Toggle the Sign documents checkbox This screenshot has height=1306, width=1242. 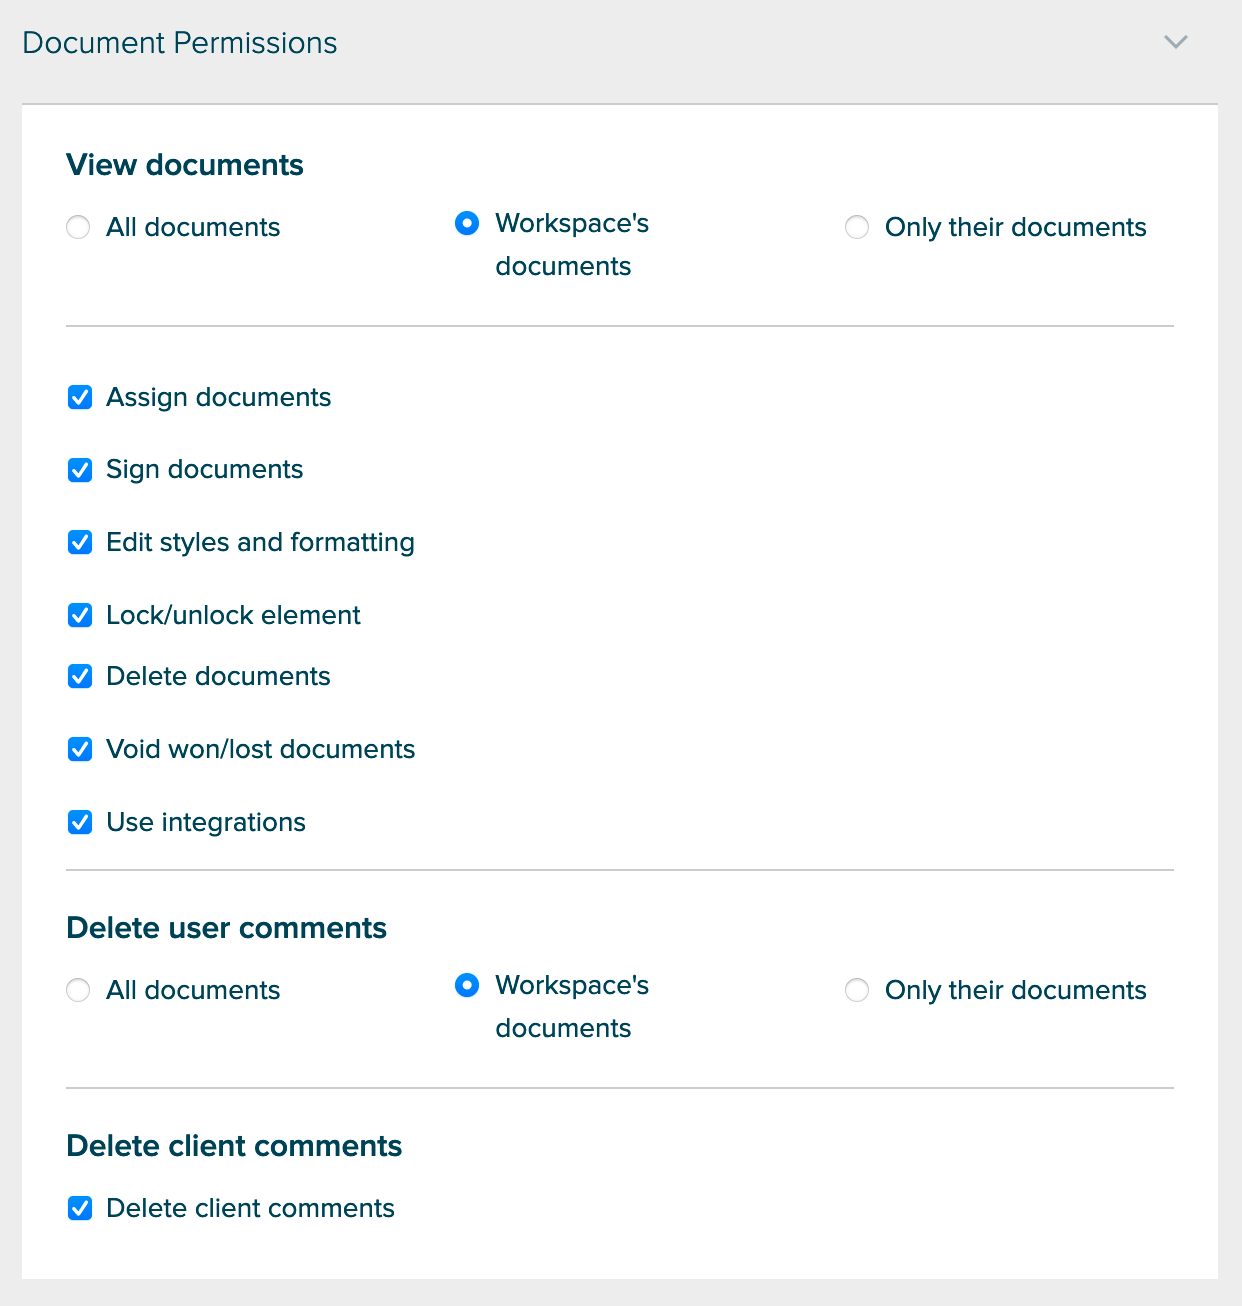click(80, 470)
